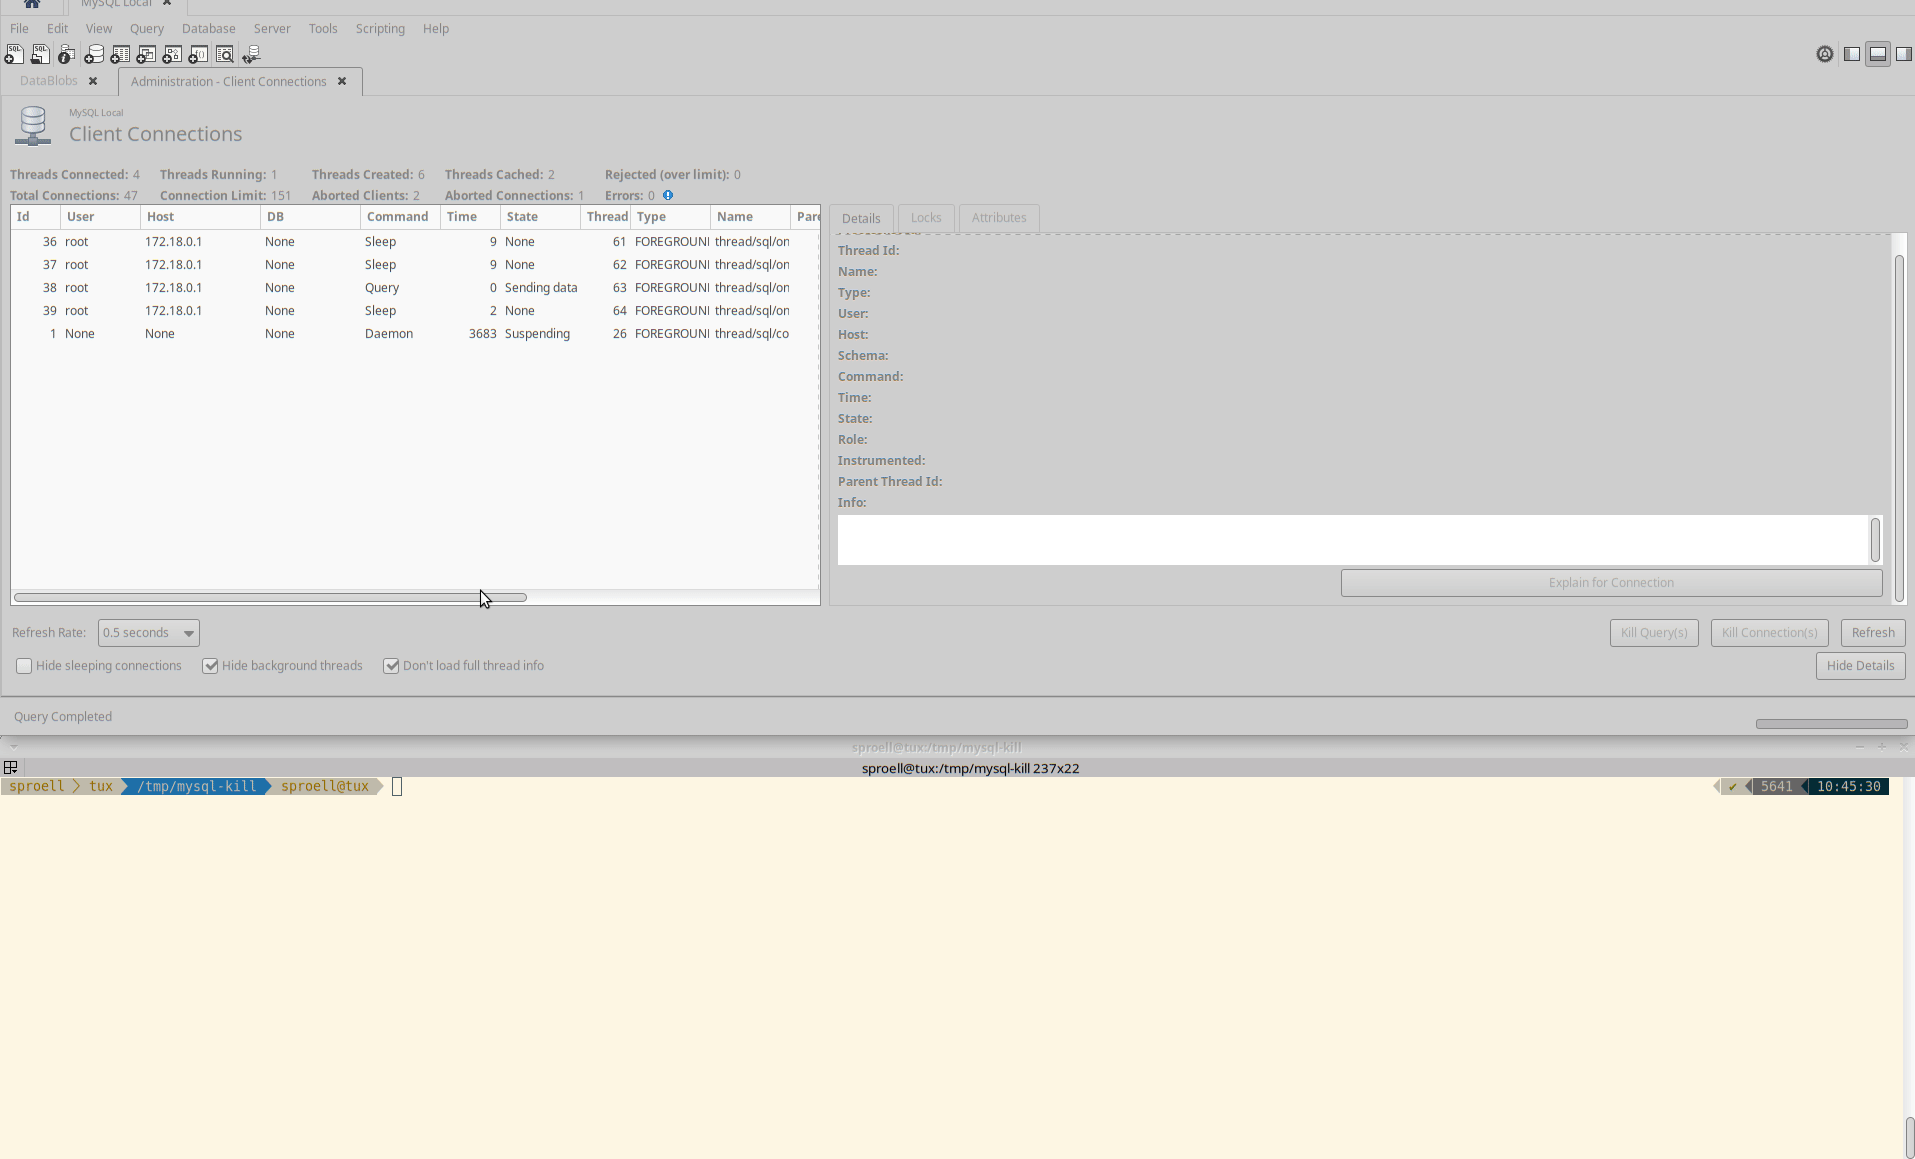Open the Edit menu
This screenshot has height=1159, width=1915.
point(57,28)
